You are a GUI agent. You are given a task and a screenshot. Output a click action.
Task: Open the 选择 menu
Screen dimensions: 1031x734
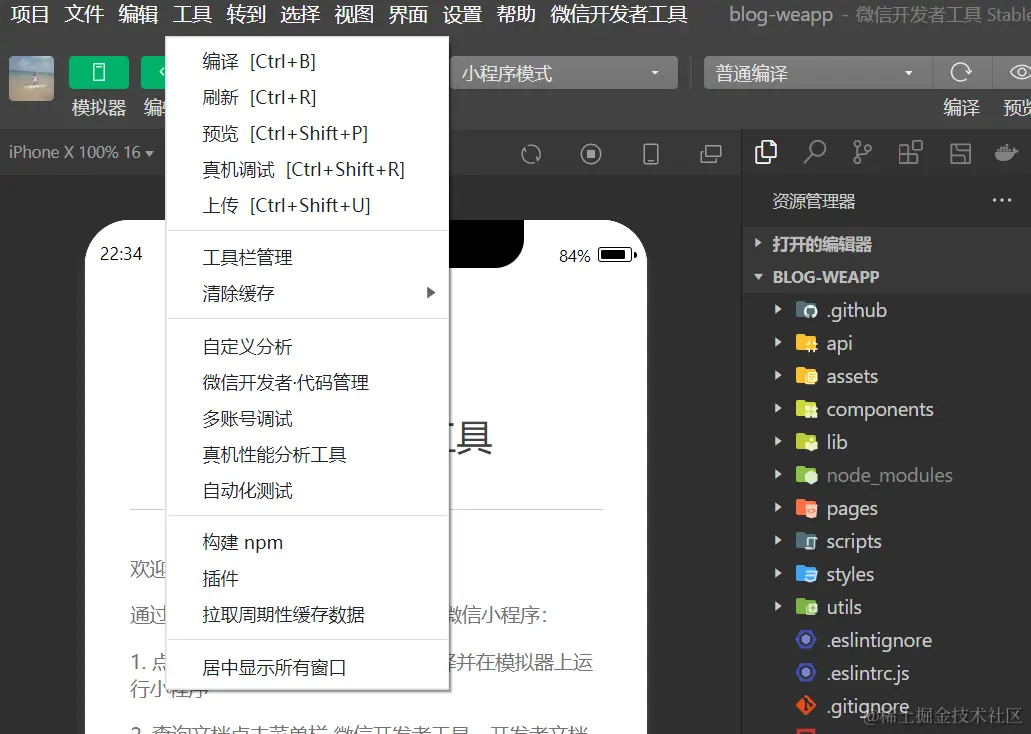(x=300, y=14)
